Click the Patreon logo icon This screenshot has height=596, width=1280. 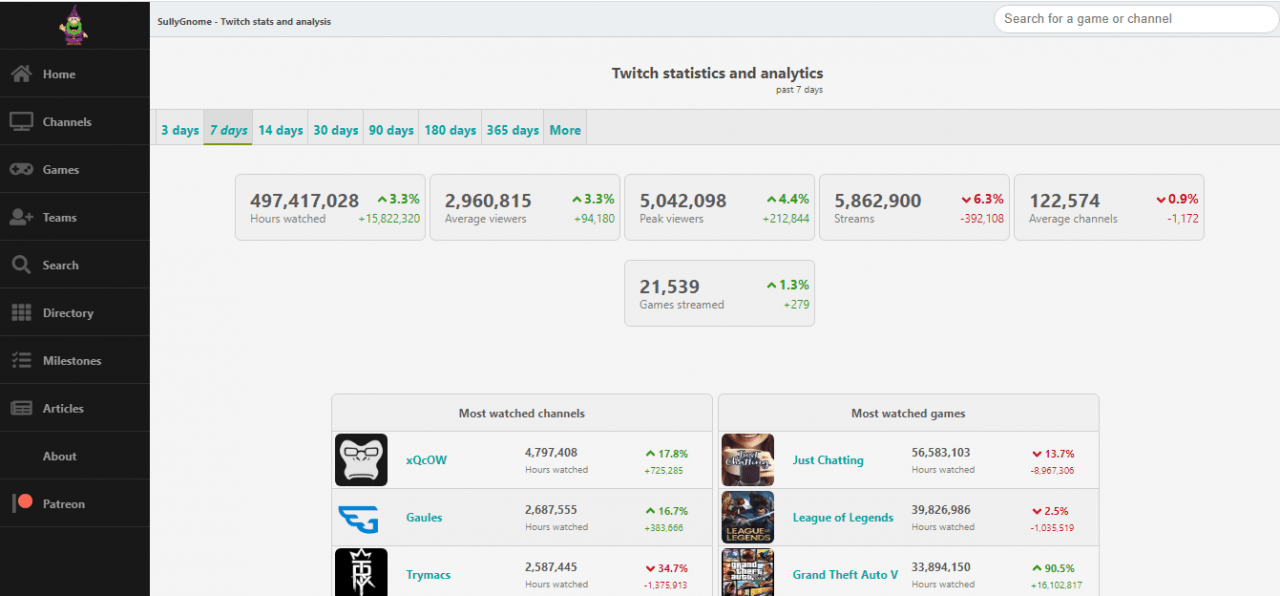(x=22, y=503)
